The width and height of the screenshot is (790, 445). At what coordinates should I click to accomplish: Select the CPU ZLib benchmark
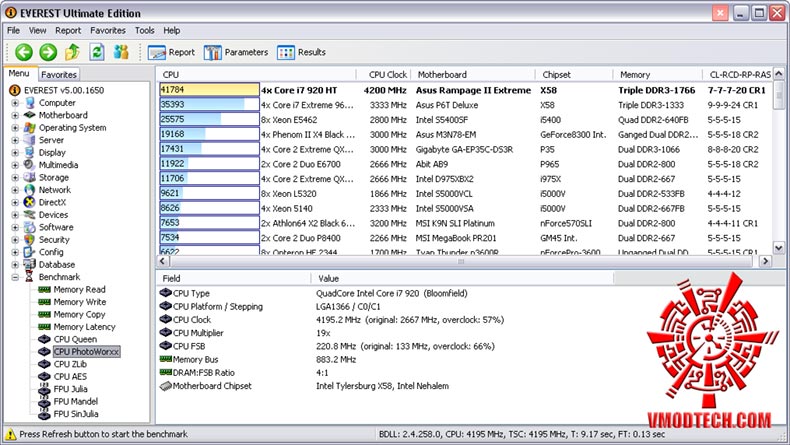pyautogui.click(x=70, y=364)
